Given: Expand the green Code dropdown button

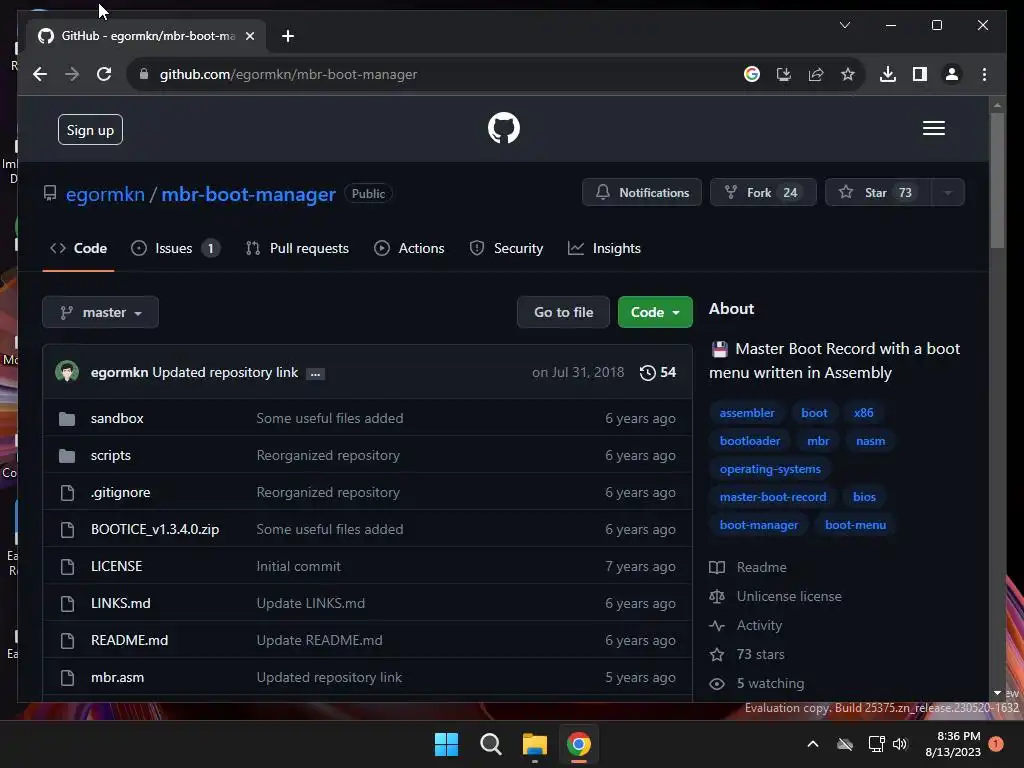Looking at the screenshot, I should [655, 312].
